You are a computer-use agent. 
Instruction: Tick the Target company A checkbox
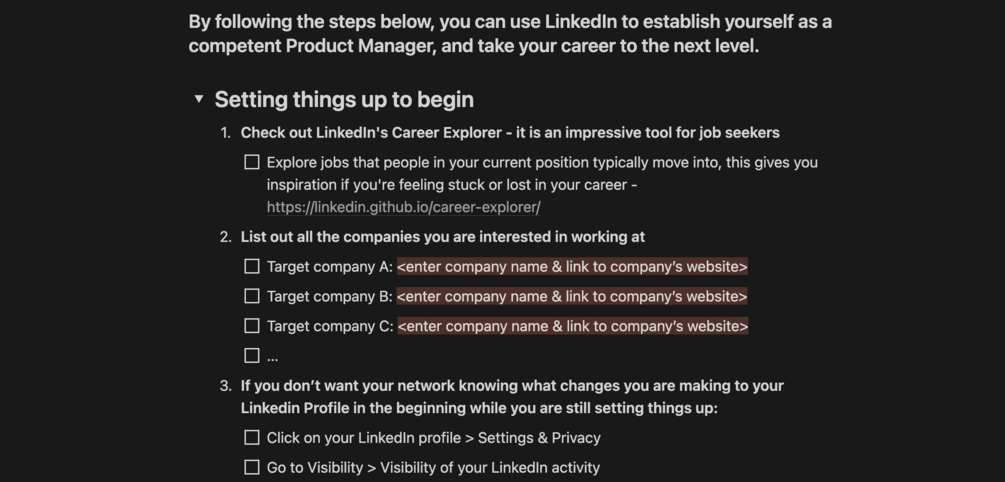coord(252,267)
